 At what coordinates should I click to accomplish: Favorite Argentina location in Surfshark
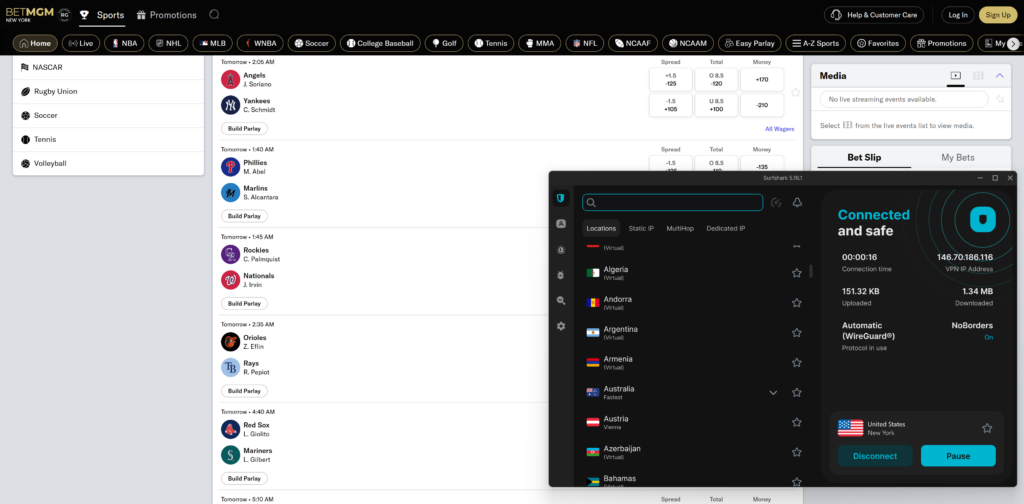[797, 333]
